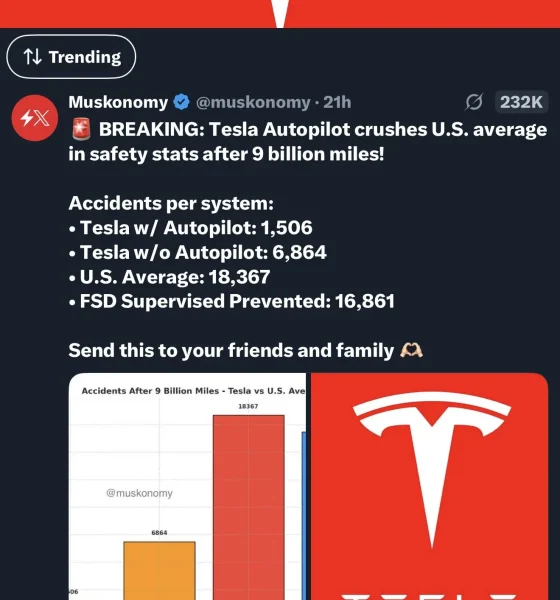Image resolution: width=560 pixels, height=600 pixels.
Task: Click the red siren emoji
Action: tap(81, 129)
